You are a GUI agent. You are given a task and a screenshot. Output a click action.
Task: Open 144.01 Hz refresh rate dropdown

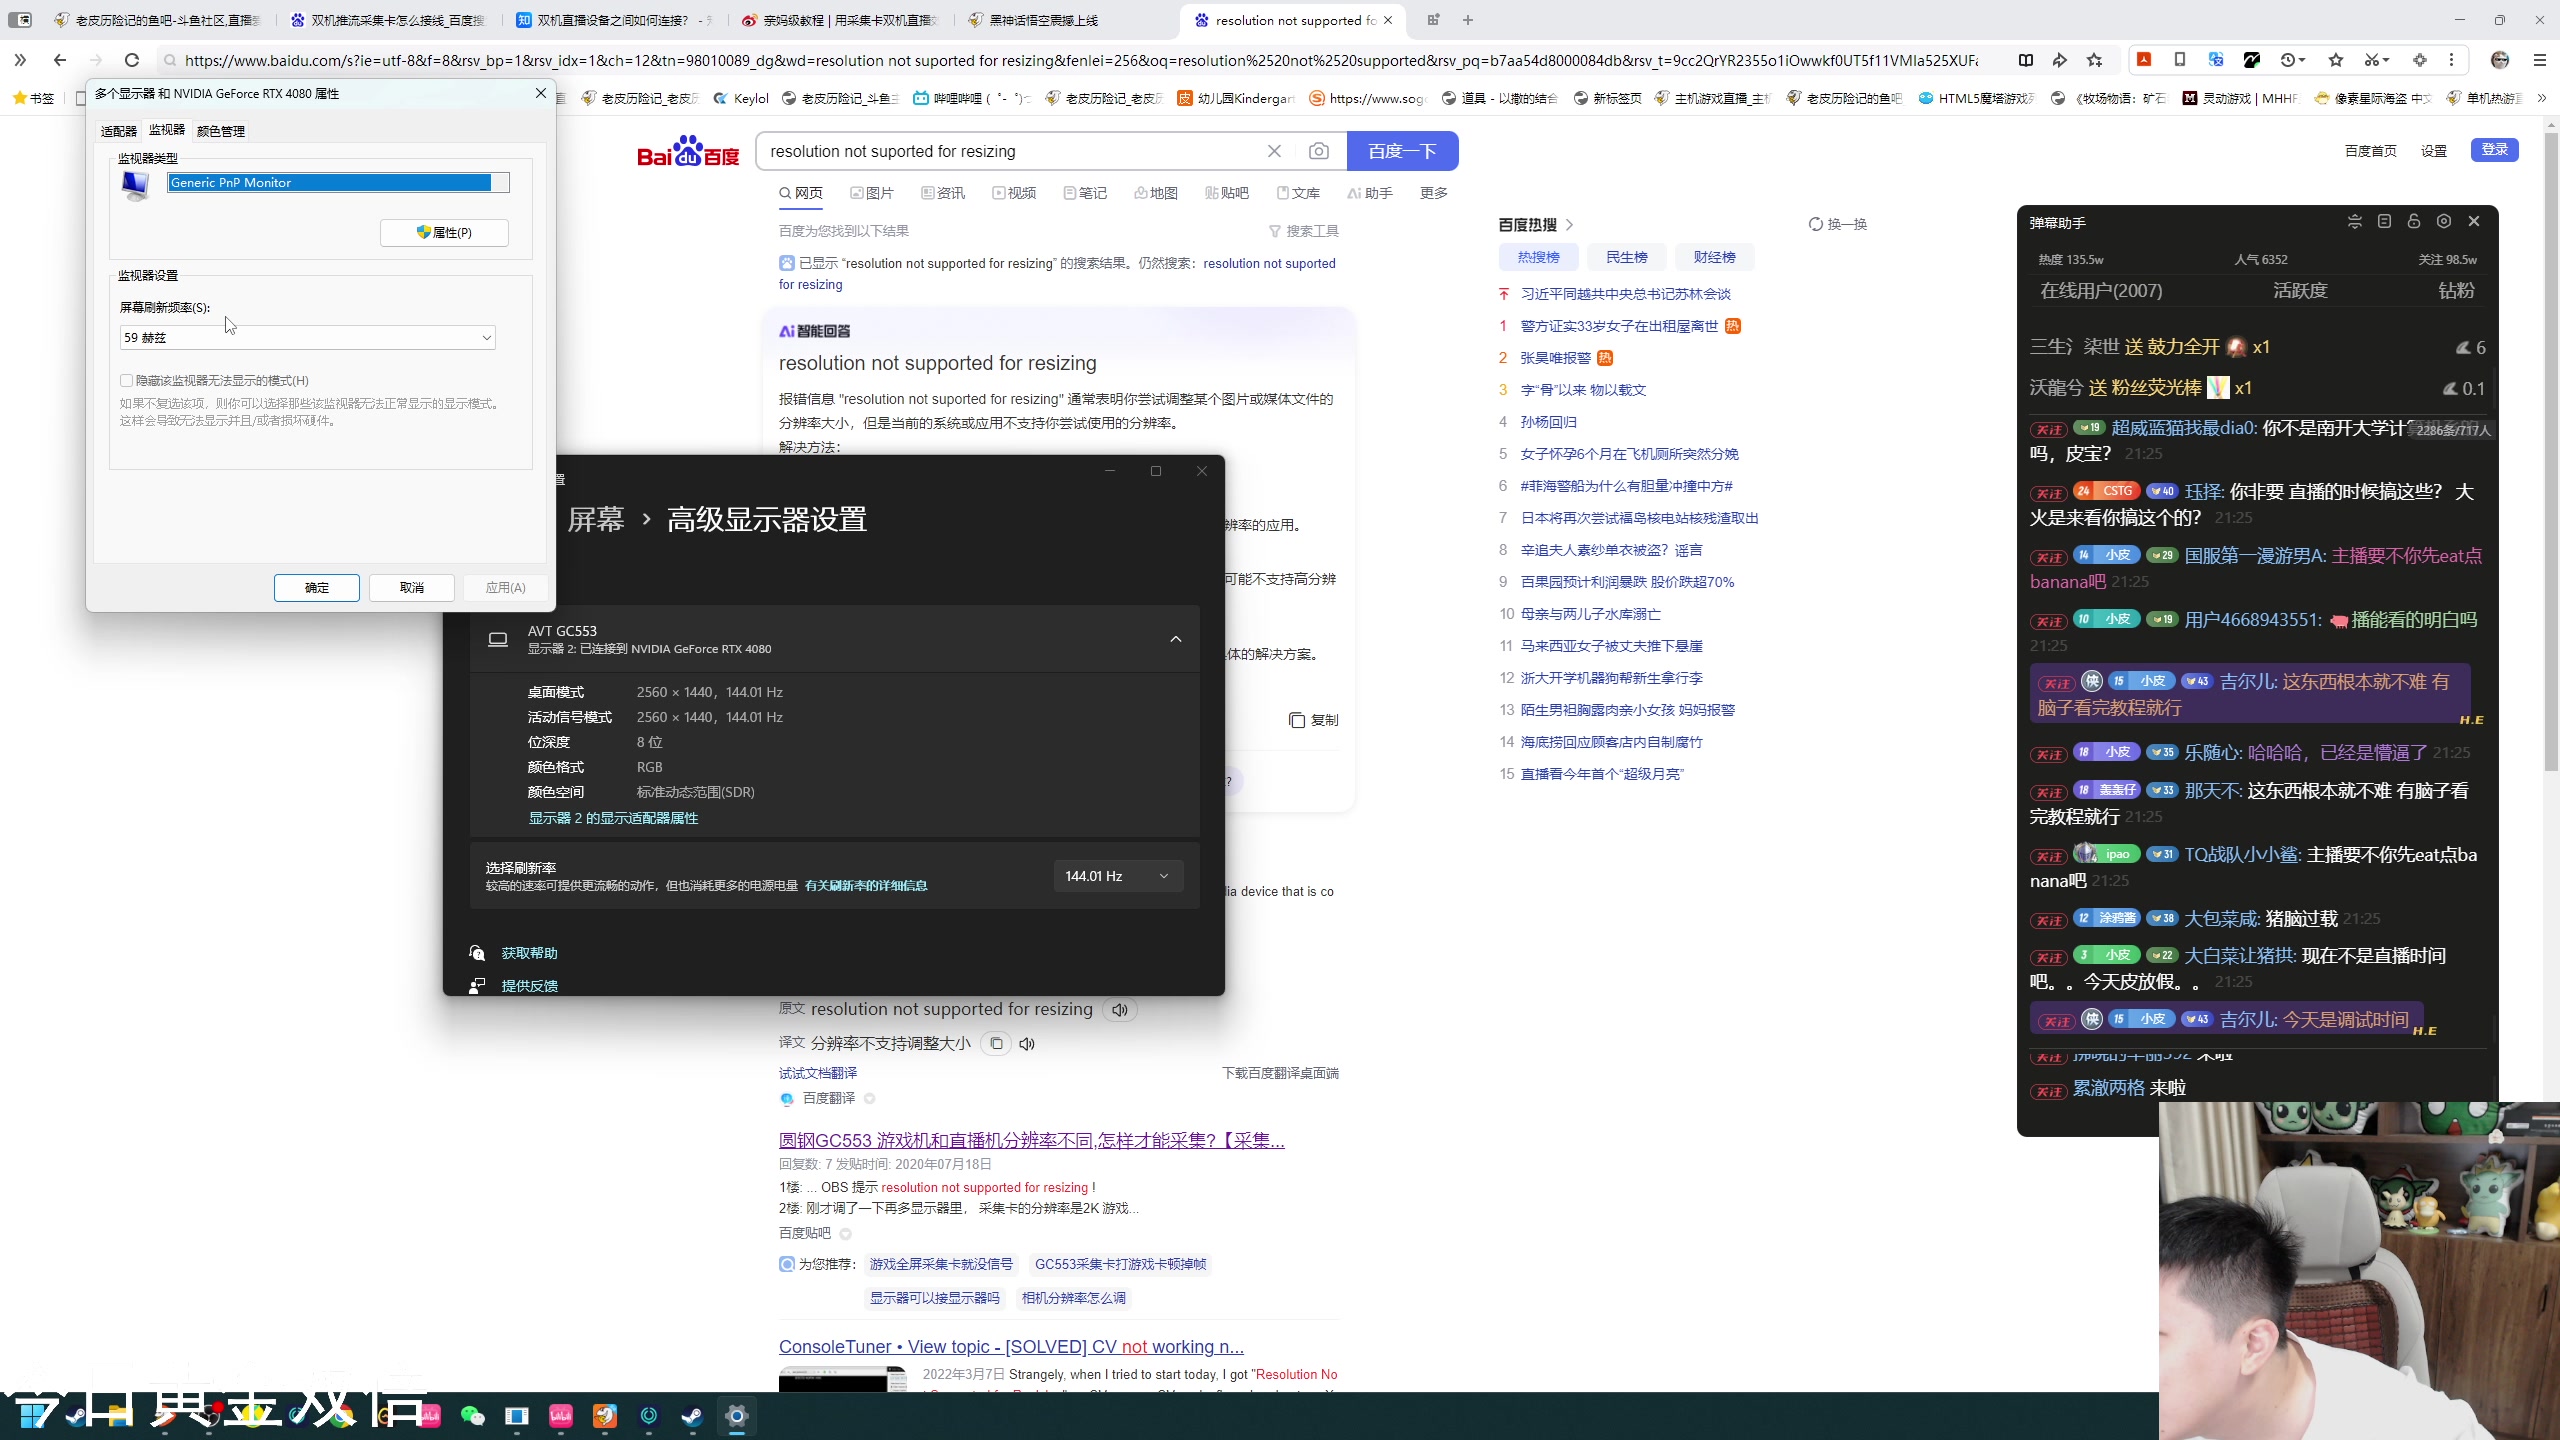click(x=1118, y=876)
